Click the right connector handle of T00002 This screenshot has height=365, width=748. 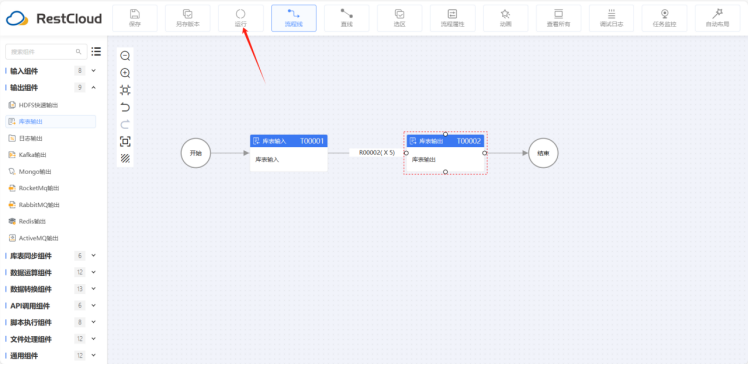[x=484, y=153]
